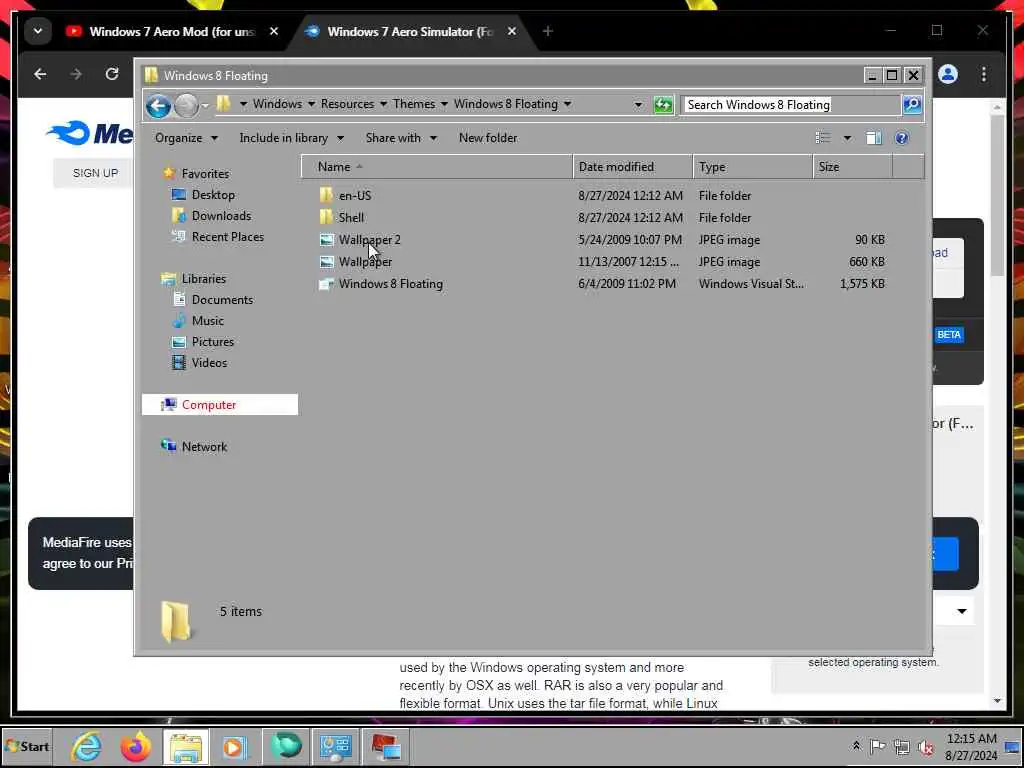Open Include in library menu

point(291,138)
